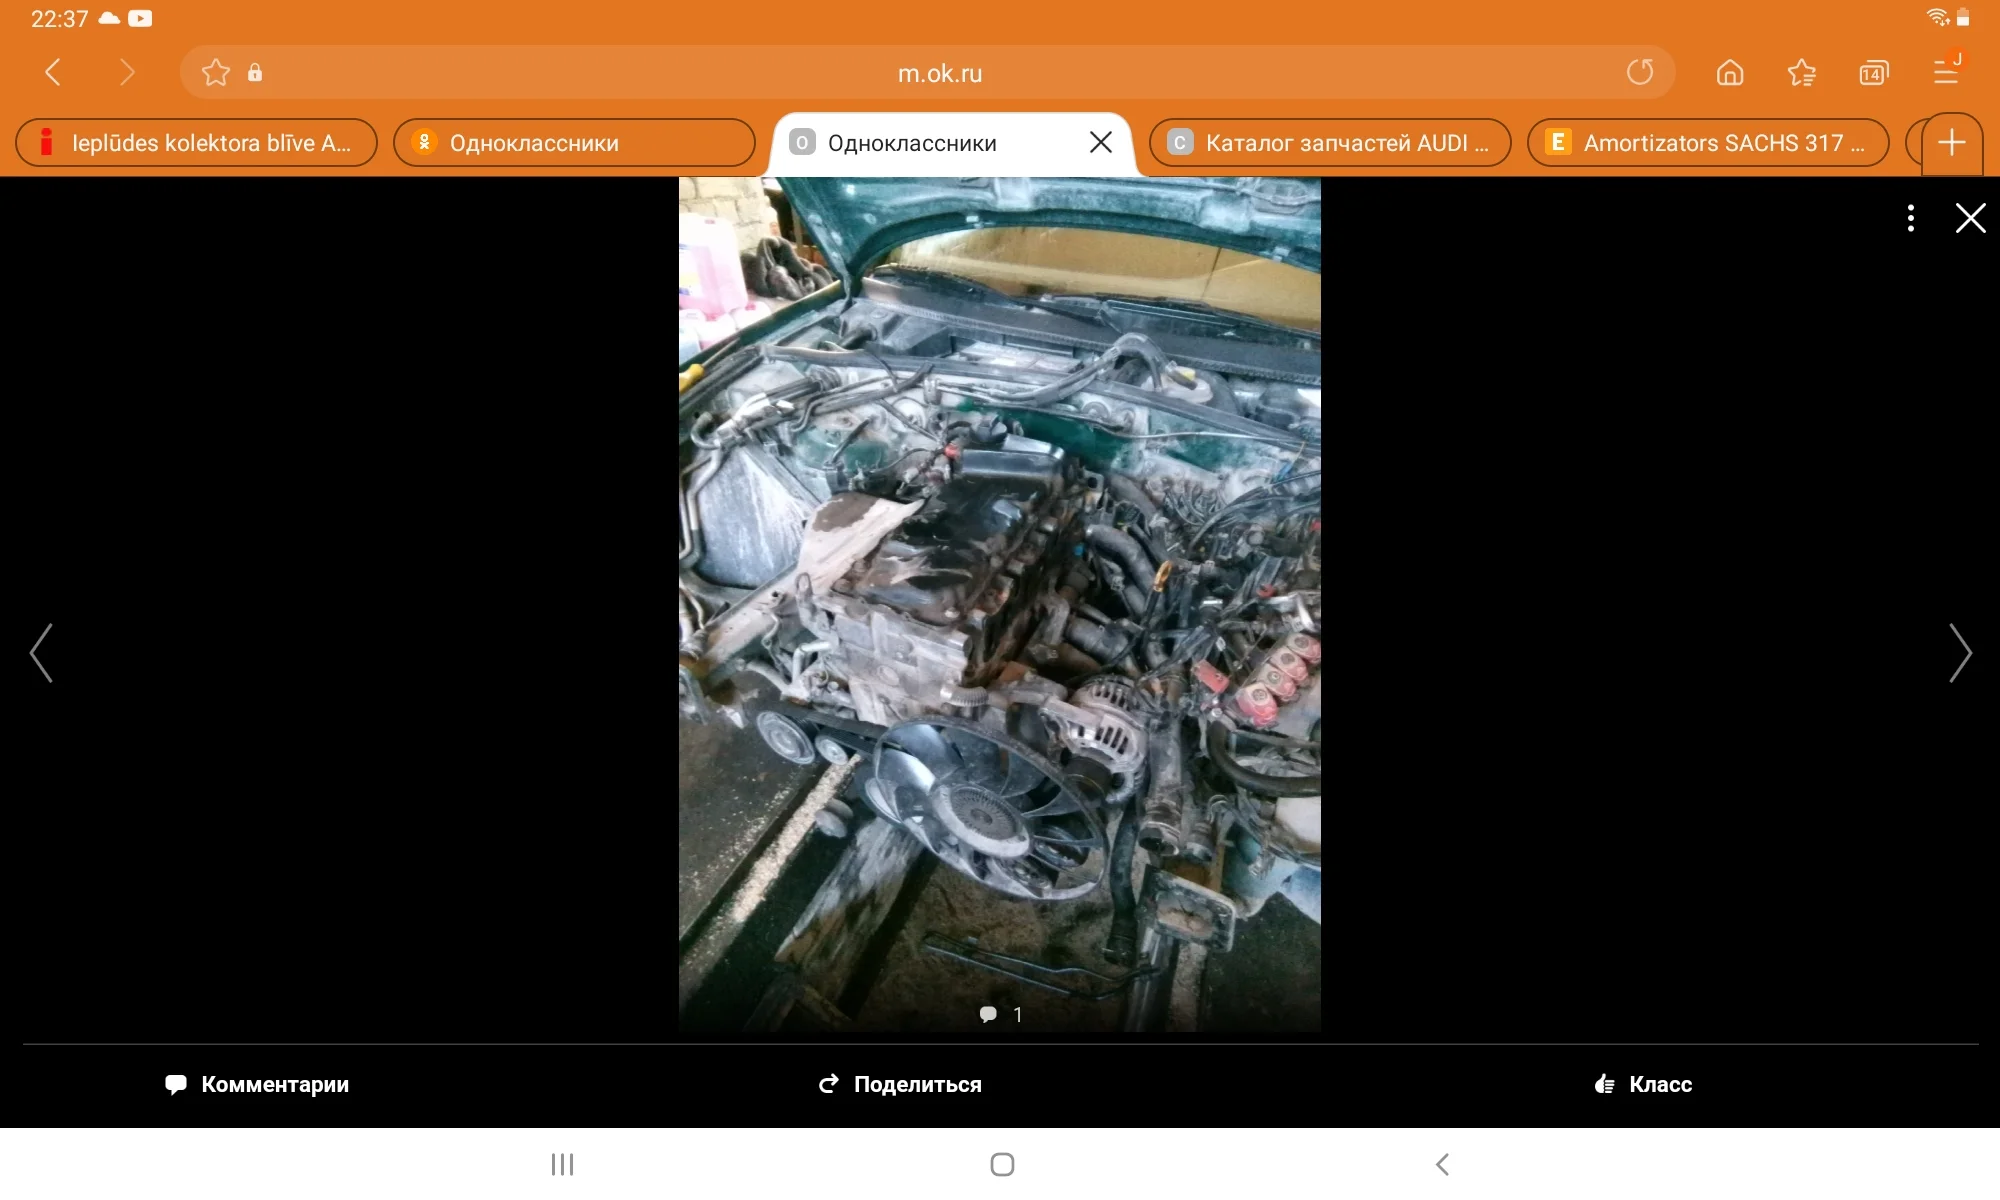Tap the address bar showing m.ok.ru
The height and width of the screenshot is (1200, 2000).
click(x=938, y=72)
